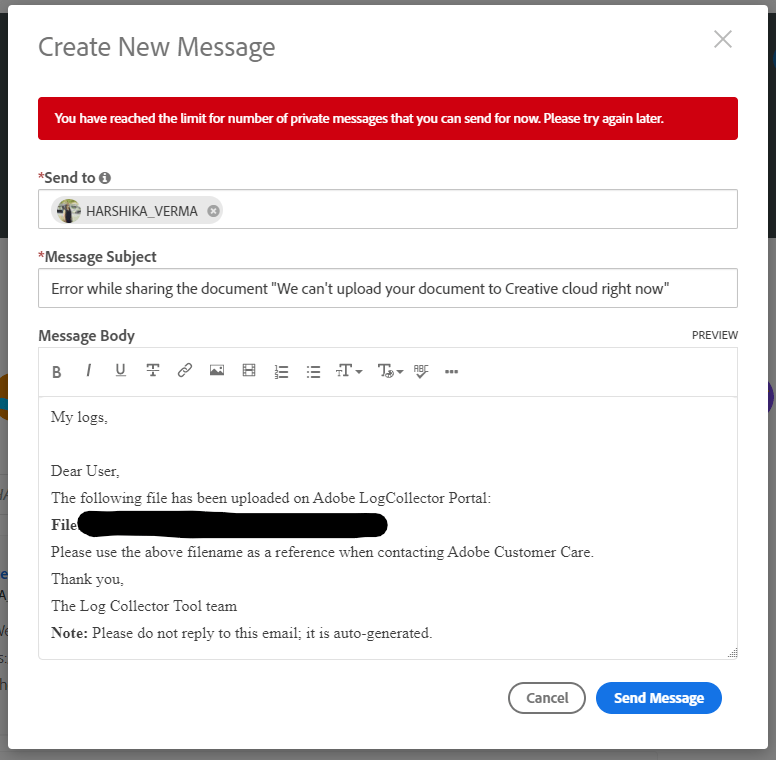
Task: Cancel the new message
Action: (x=547, y=698)
